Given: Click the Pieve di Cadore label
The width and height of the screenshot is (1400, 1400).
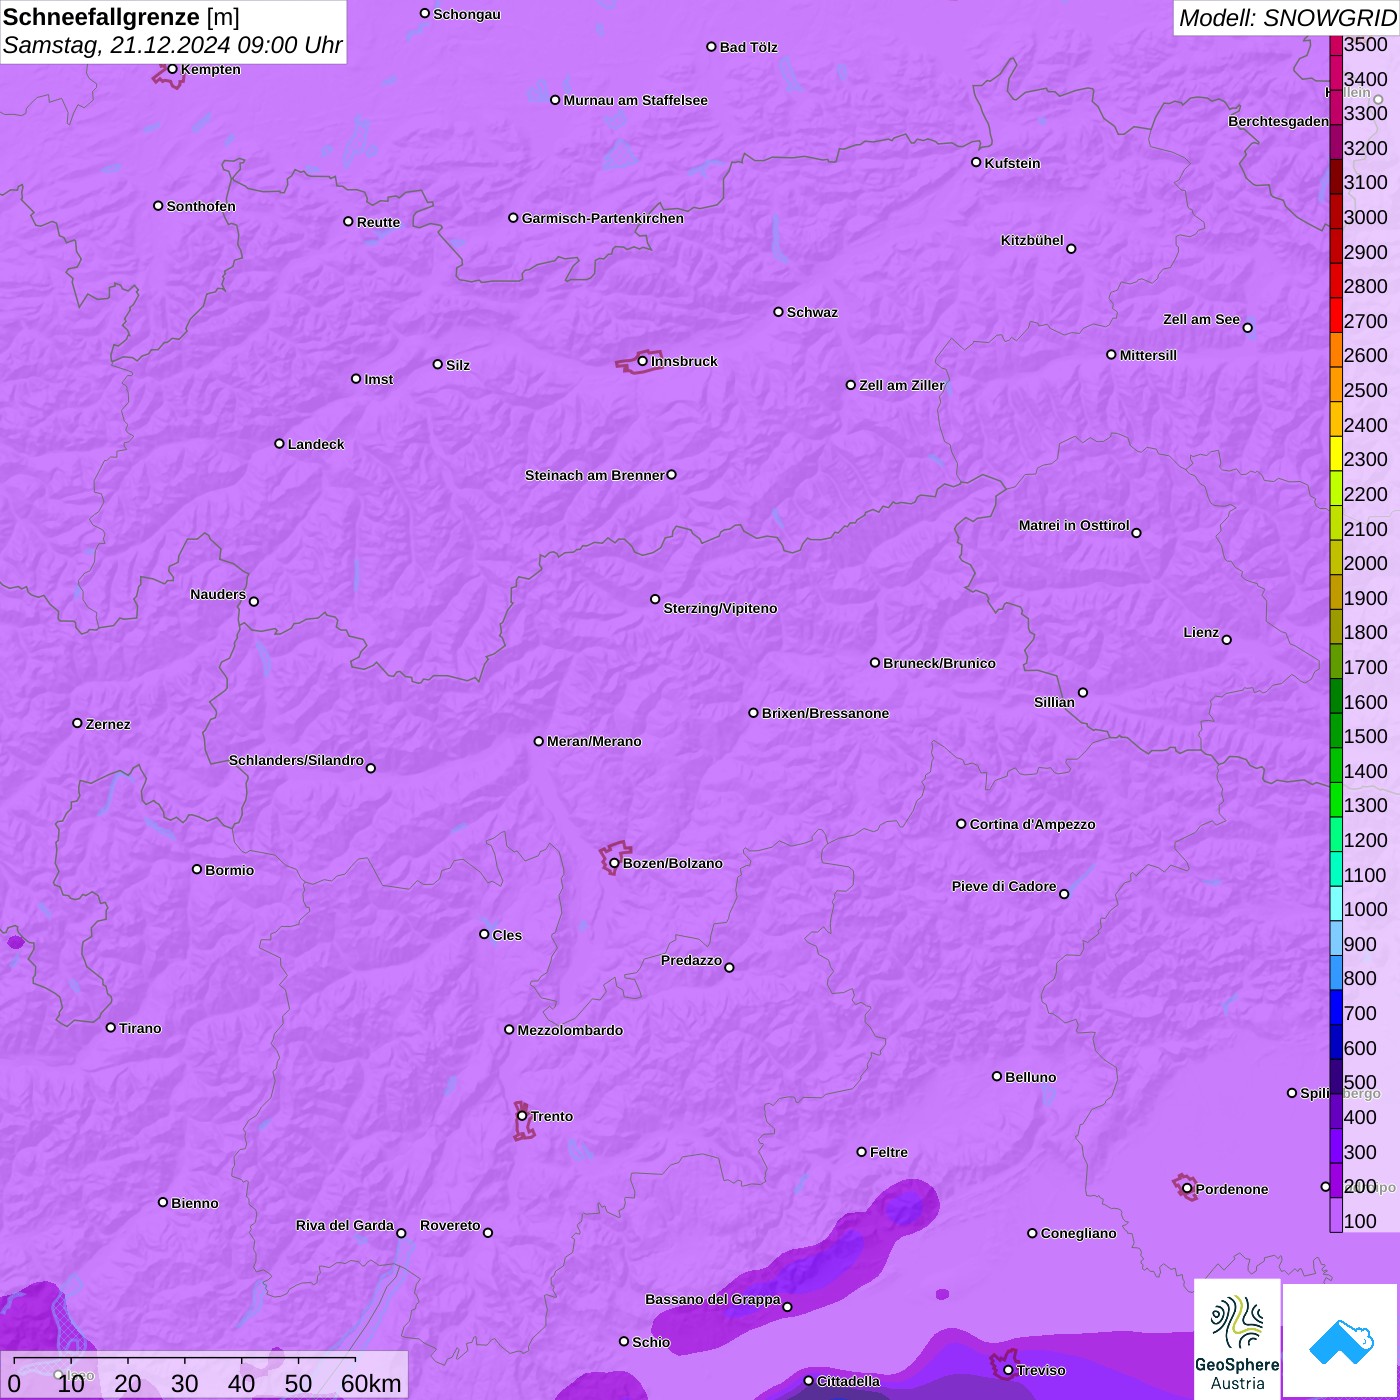Looking at the screenshot, I should pos(1004,886).
